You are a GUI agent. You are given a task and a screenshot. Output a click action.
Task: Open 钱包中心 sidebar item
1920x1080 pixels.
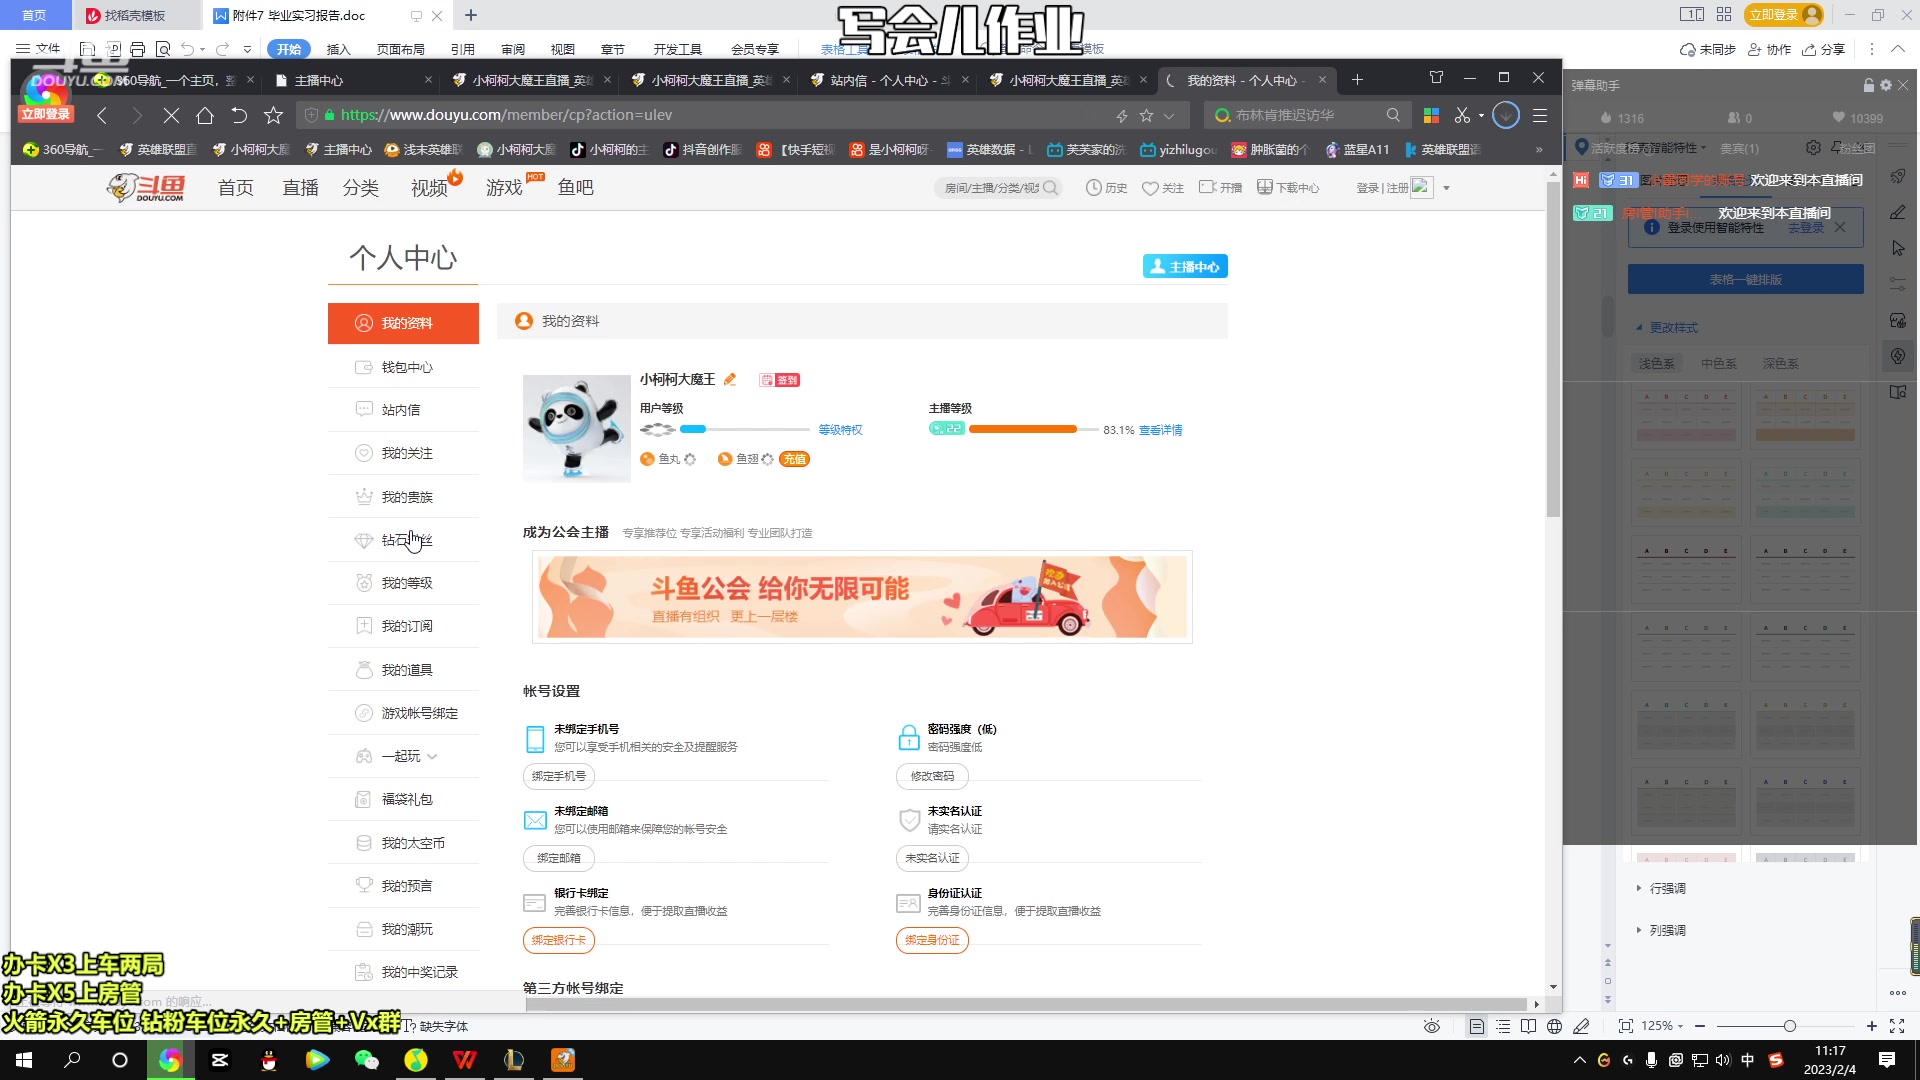pos(403,367)
